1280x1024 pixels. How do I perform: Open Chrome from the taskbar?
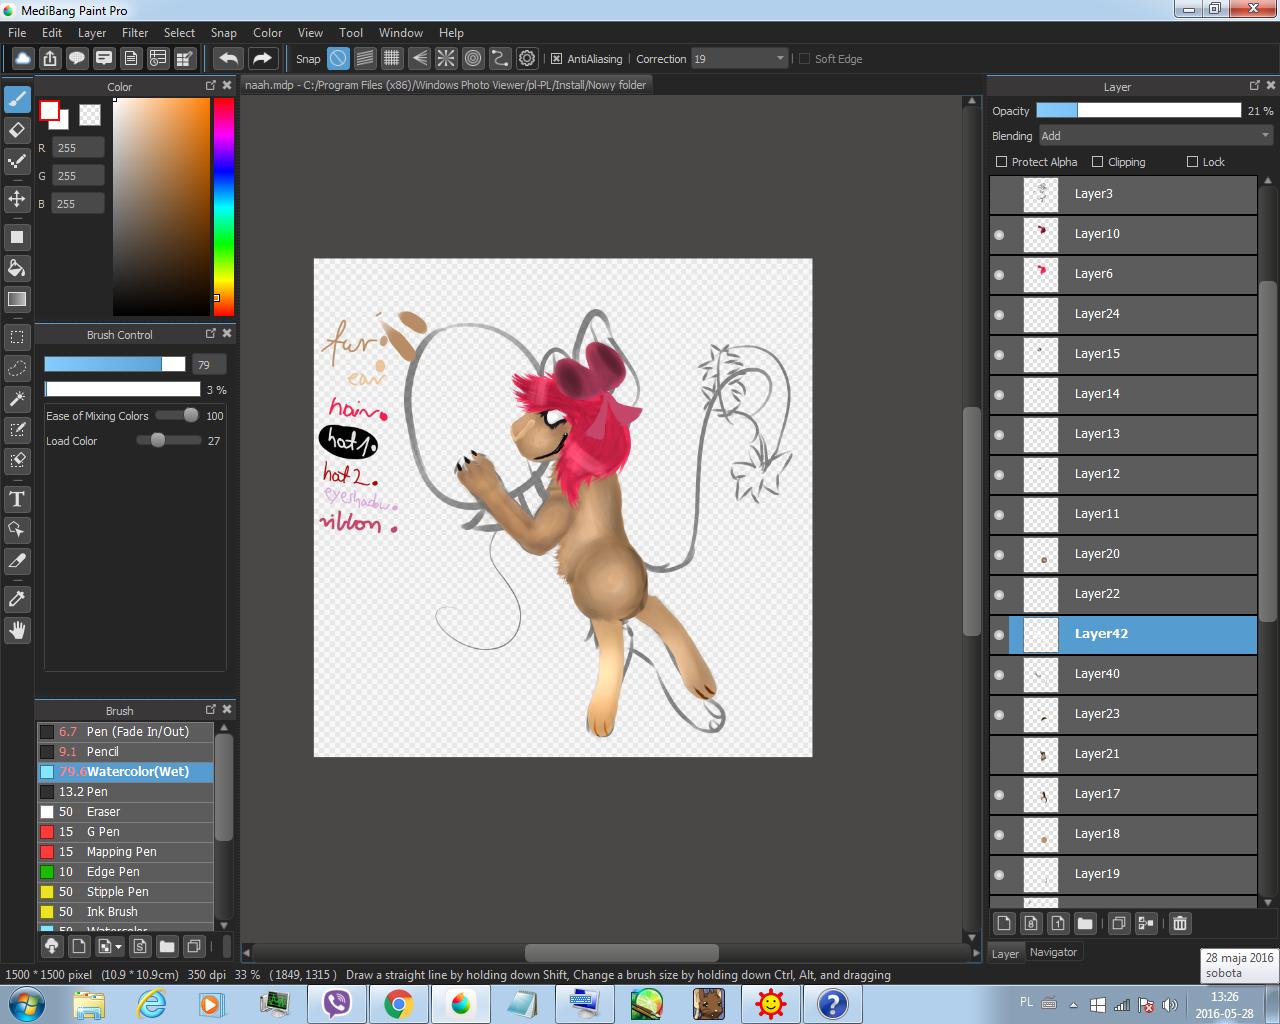tap(398, 1003)
